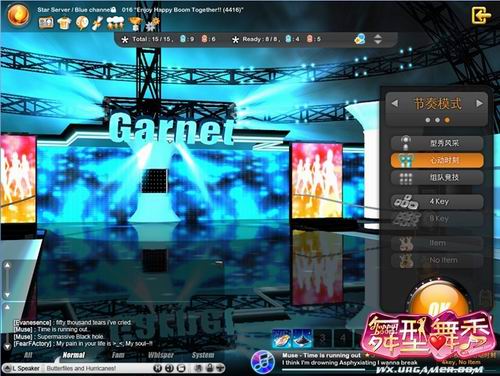Click the rightmost icon in chat bar
The width and height of the screenshot is (500, 376).
point(220,368)
